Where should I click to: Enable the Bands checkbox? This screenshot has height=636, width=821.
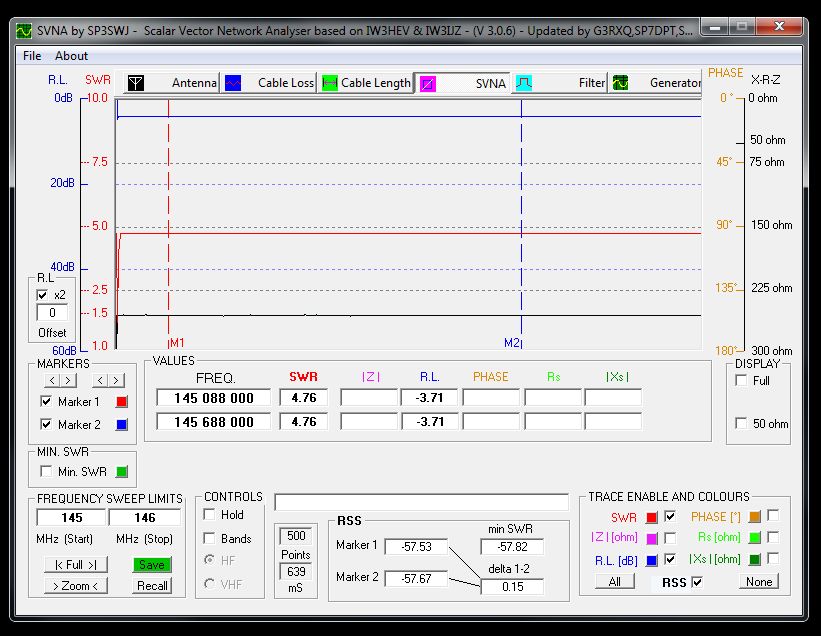(x=209, y=539)
